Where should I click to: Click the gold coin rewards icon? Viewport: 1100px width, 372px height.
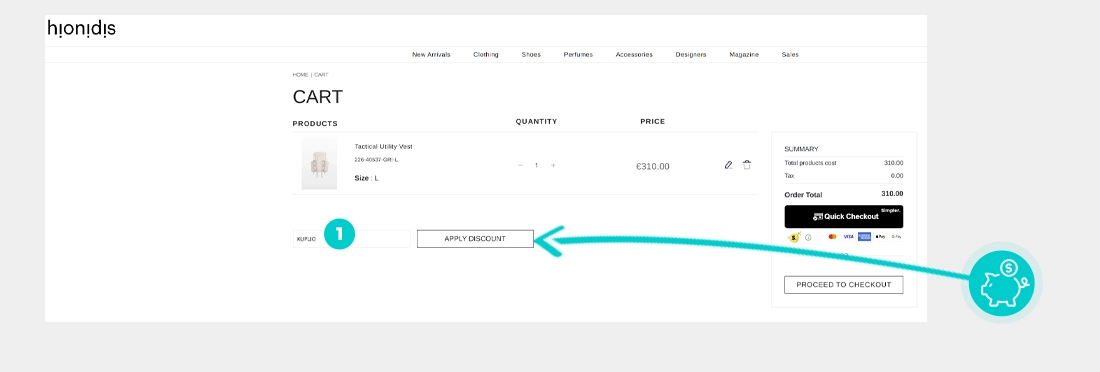(795, 237)
